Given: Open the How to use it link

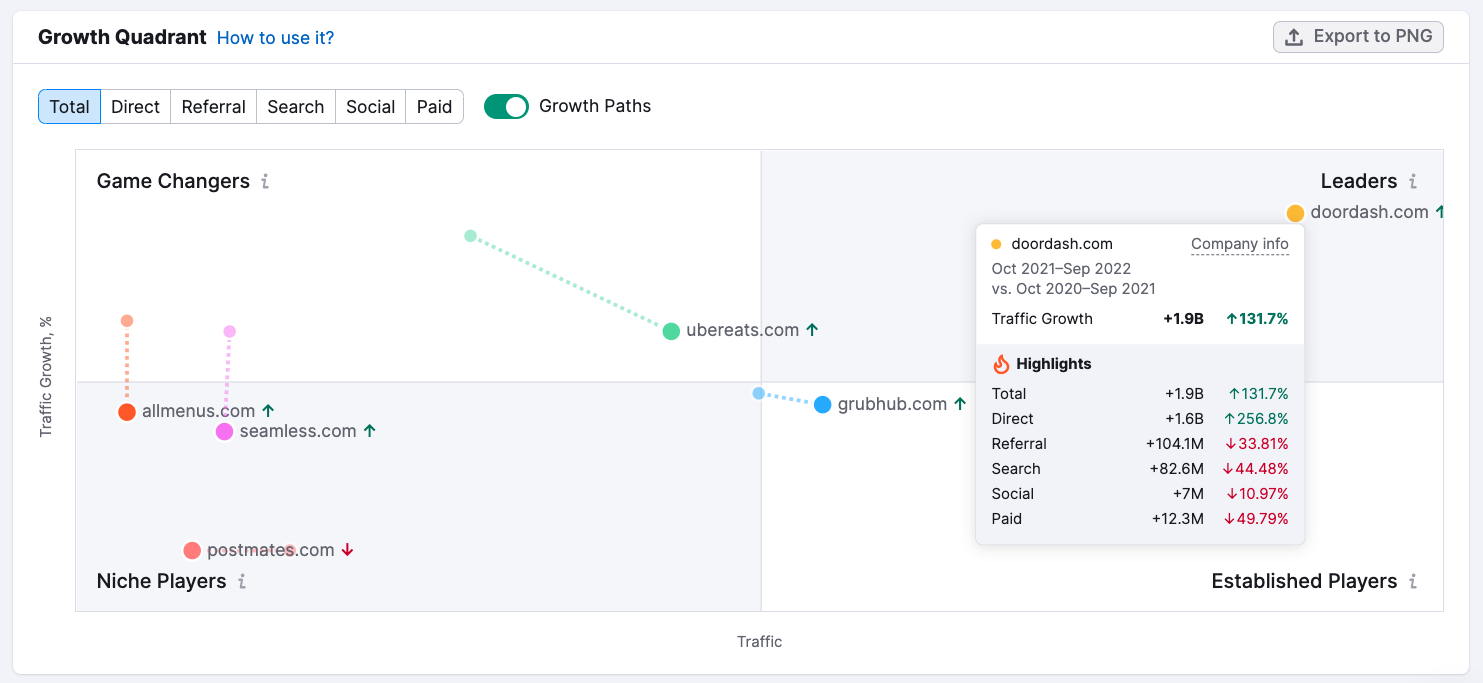Looking at the screenshot, I should [x=275, y=38].
